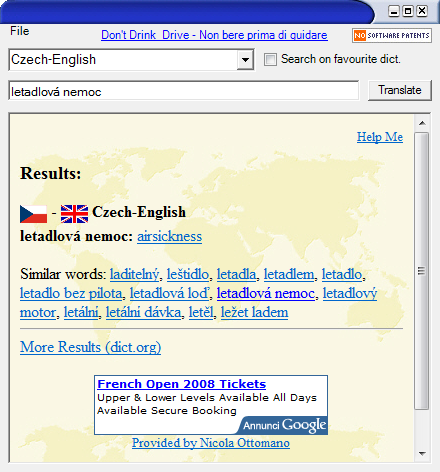Open similar word leštidlo
This screenshot has height=472, width=440.
pyautogui.click(x=188, y=274)
